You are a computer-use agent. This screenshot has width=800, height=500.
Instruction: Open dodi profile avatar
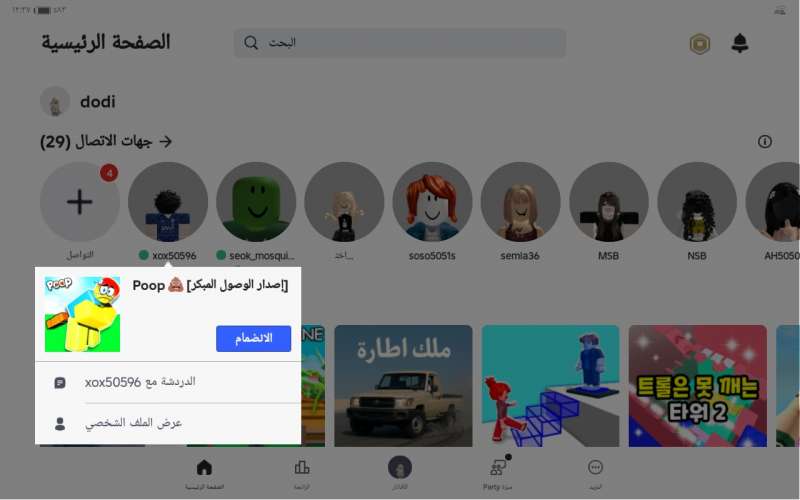(x=55, y=102)
